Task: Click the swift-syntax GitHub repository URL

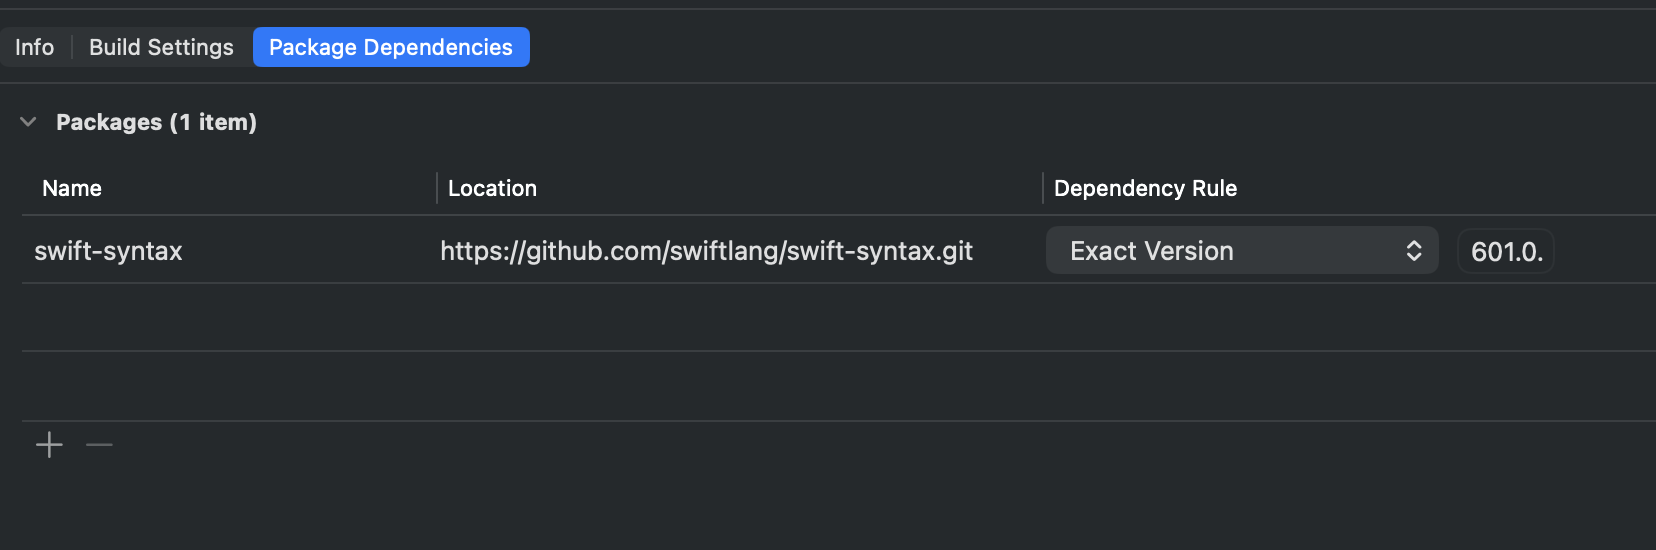Action: click(x=706, y=251)
